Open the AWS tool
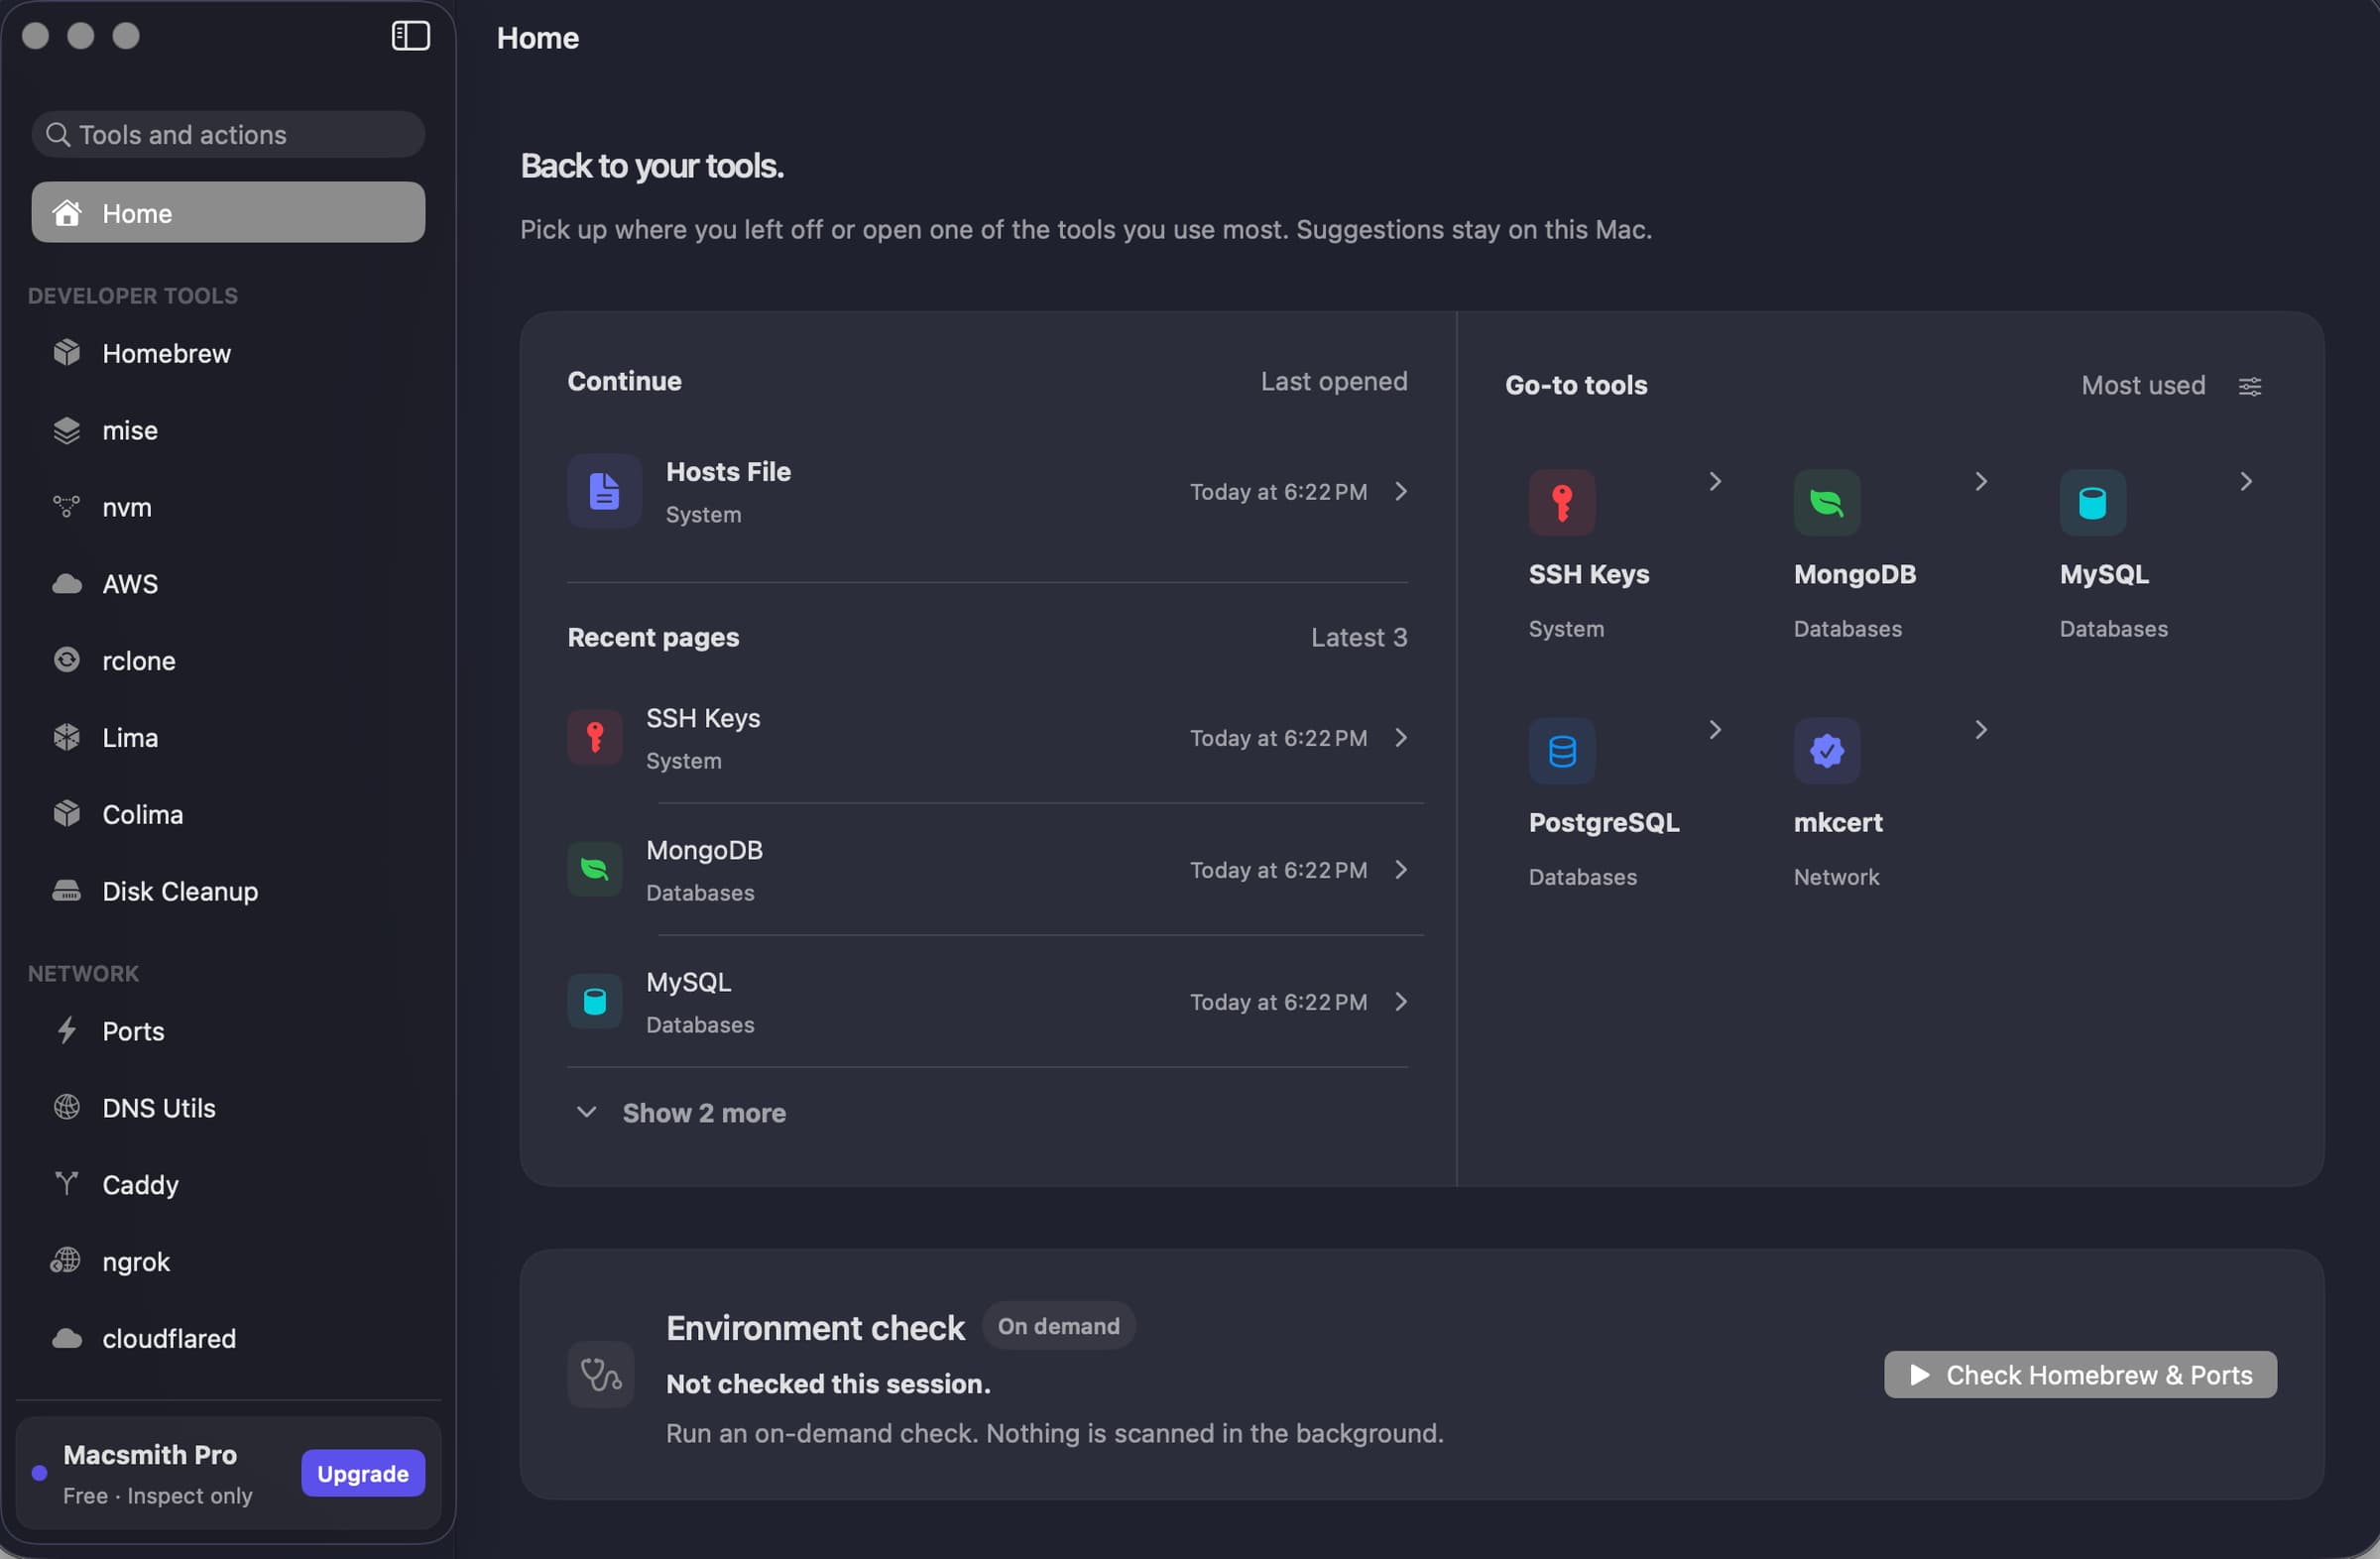This screenshot has height=1559, width=2380. pos(228,584)
